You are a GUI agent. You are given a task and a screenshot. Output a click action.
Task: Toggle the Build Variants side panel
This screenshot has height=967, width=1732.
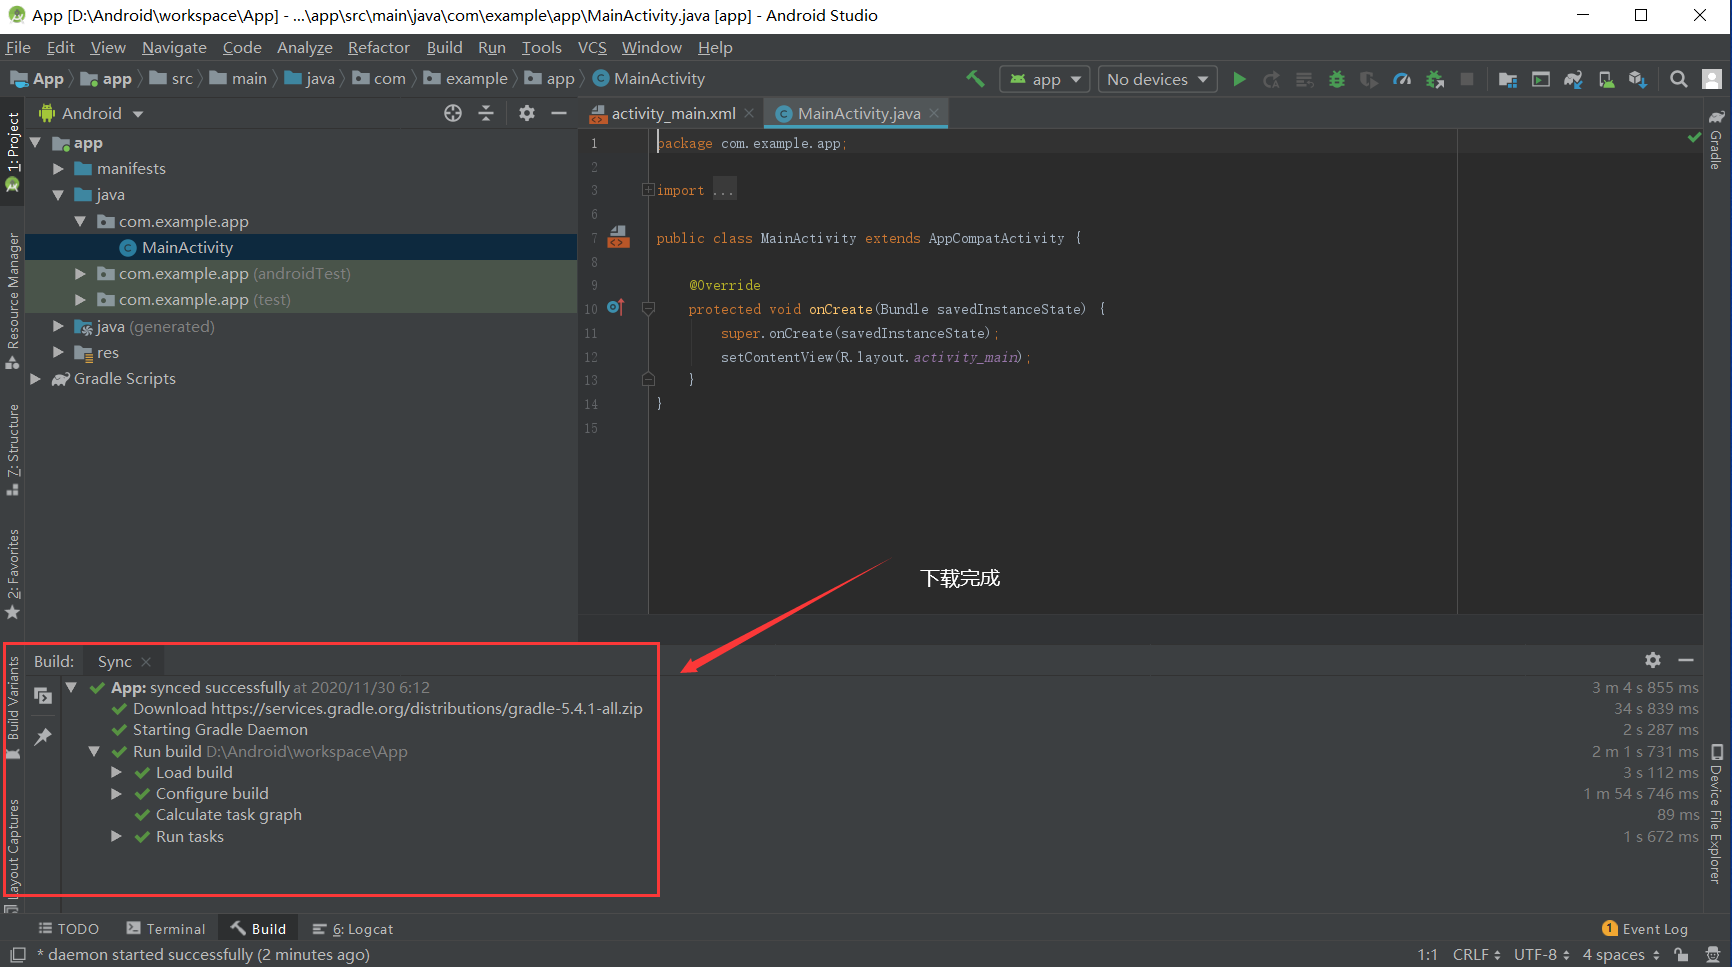coord(13,708)
